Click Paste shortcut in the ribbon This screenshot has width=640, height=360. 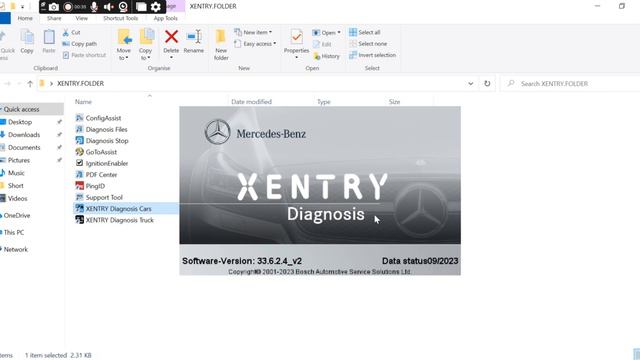(x=84, y=55)
